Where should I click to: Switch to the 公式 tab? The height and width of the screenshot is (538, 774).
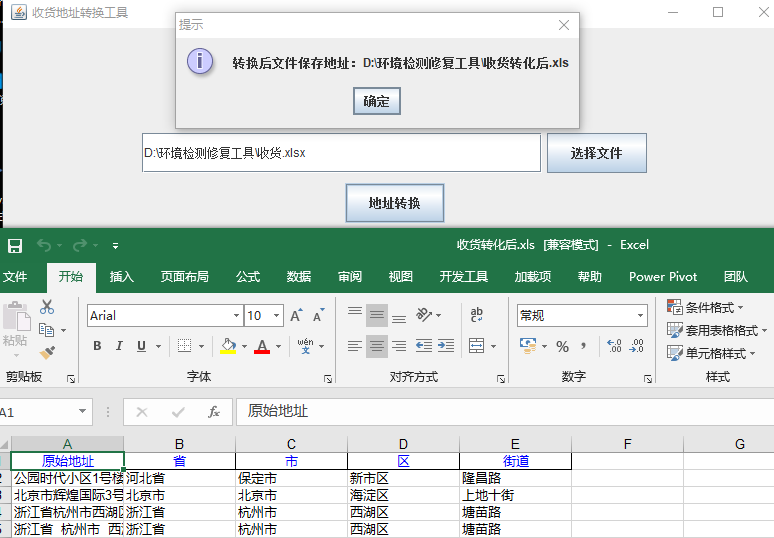248,276
